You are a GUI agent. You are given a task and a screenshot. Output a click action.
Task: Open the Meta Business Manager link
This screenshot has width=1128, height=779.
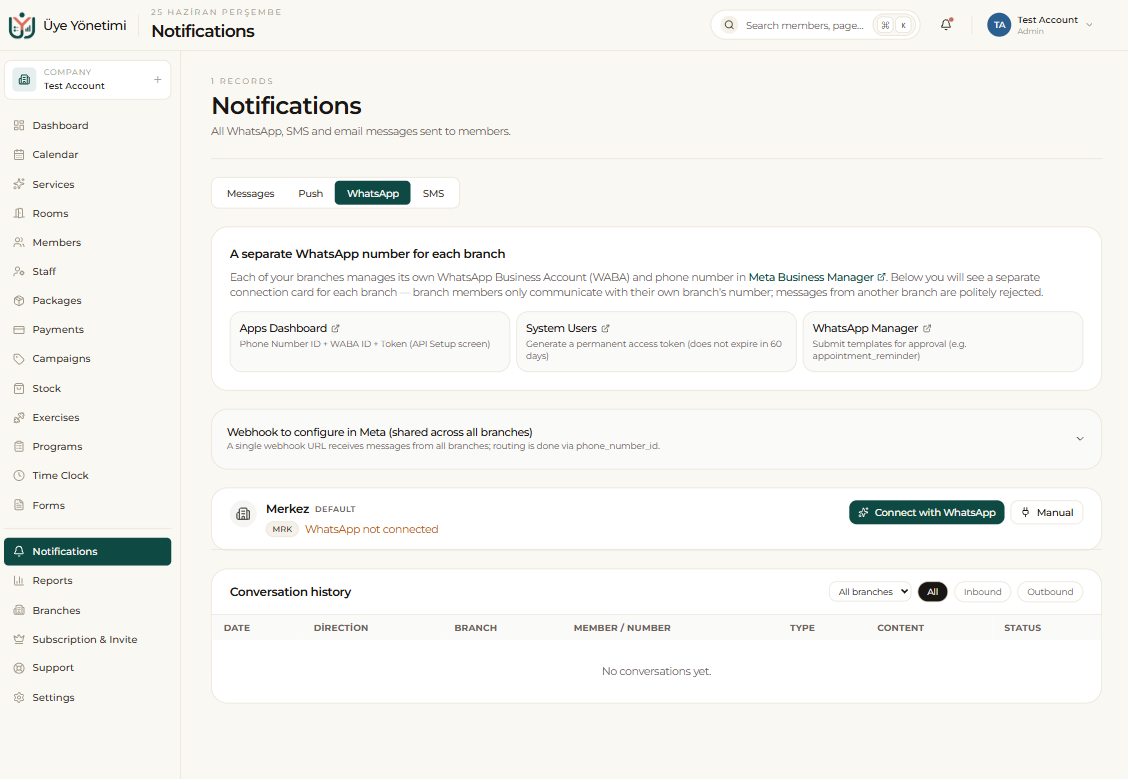click(x=817, y=277)
